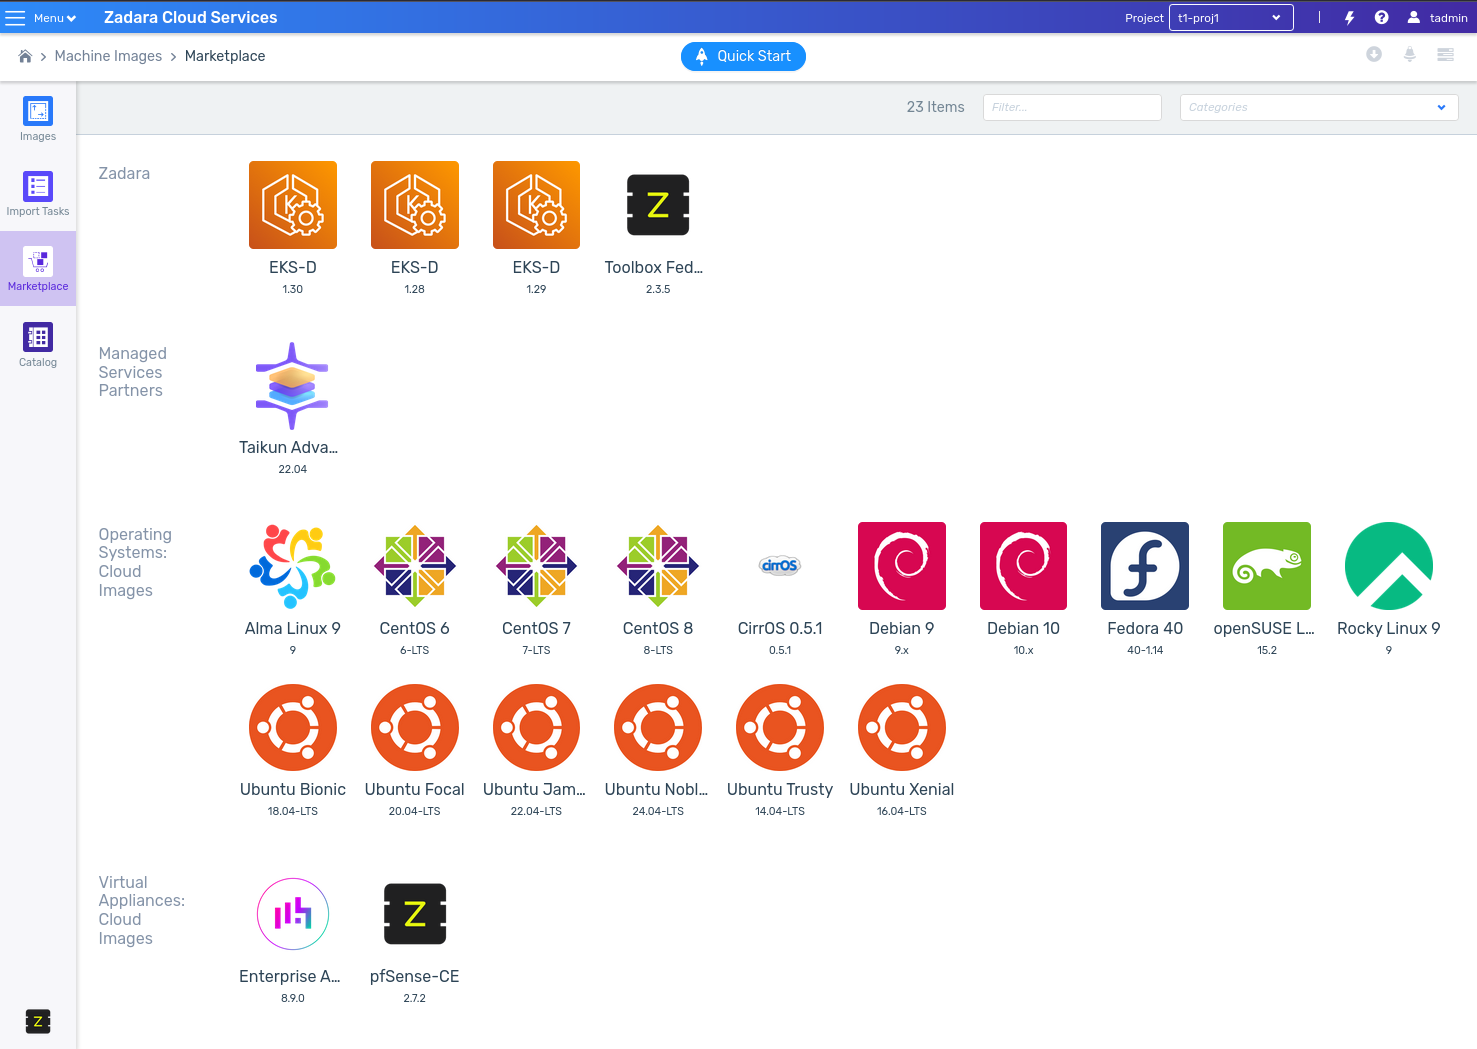The height and width of the screenshot is (1049, 1477).
Task: Open the EKS-D 1.29 image
Action: click(x=536, y=205)
